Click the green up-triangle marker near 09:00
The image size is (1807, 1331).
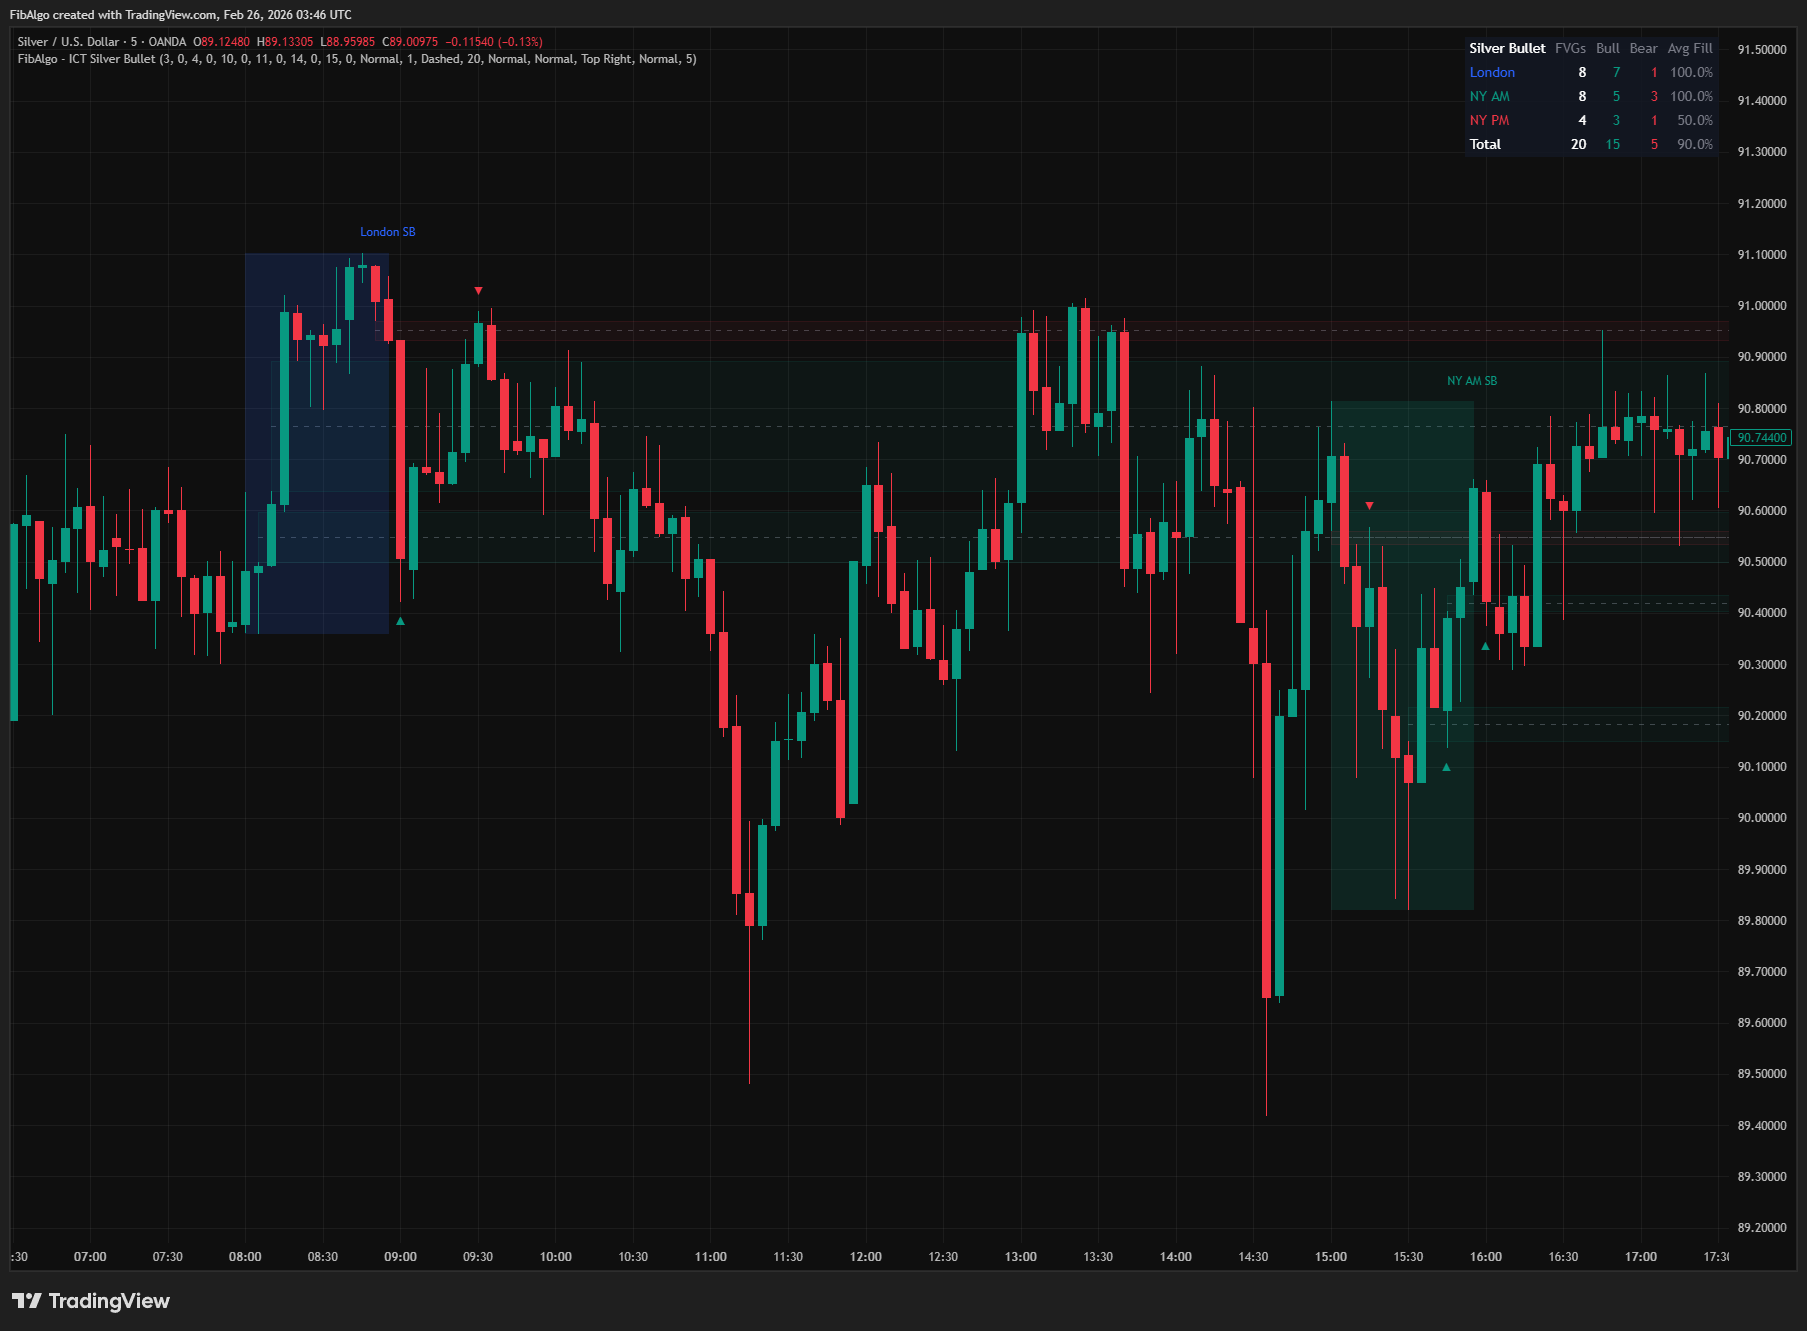click(x=400, y=621)
